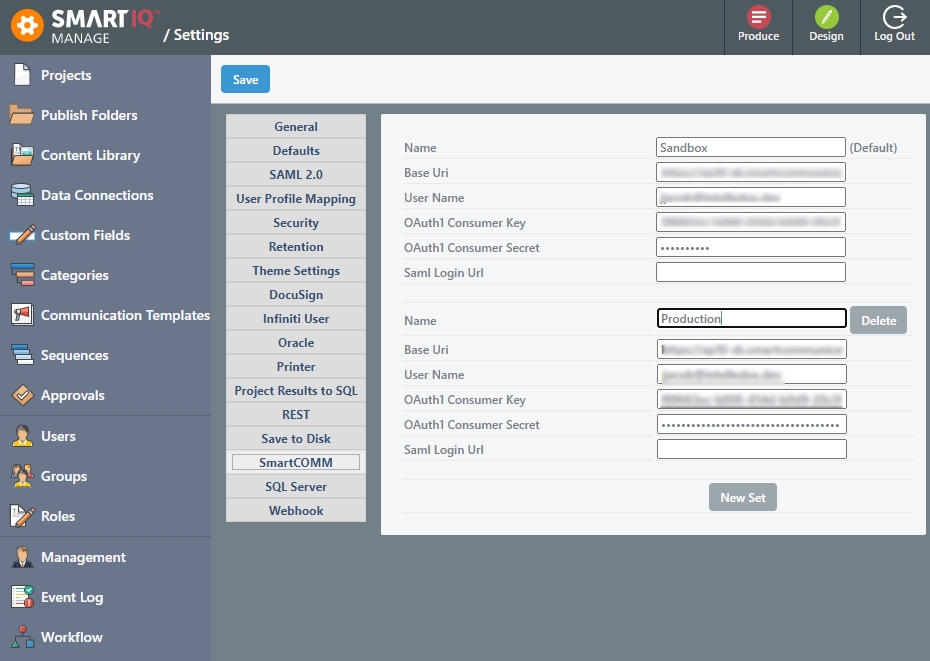Click Sandbox OAuth1 Consumer Secret field

(750, 247)
